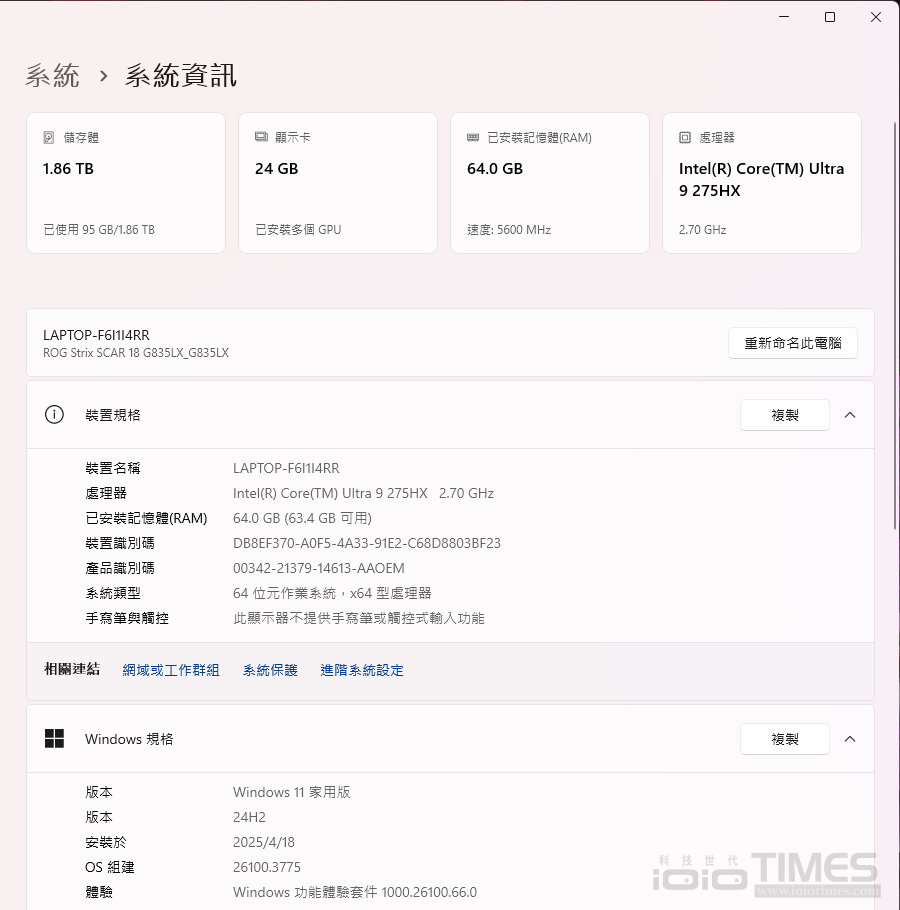Select product ID 00342-21379-14613-AAOEM
Viewport: 900px width, 910px height.
(x=319, y=568)
